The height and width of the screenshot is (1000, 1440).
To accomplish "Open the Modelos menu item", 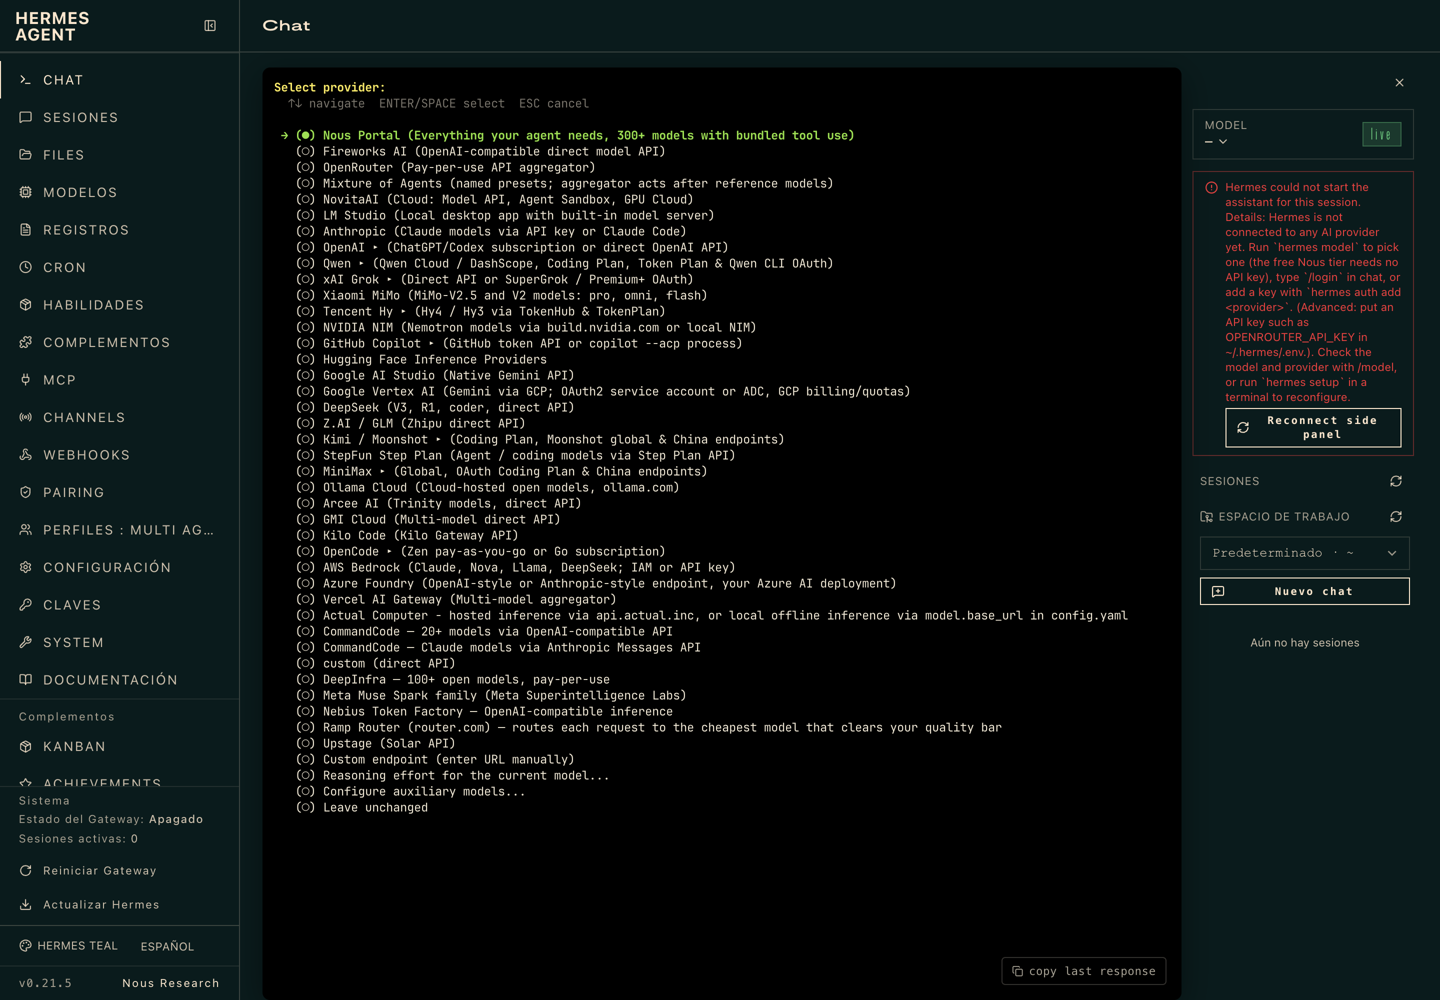I will [119, 192].
